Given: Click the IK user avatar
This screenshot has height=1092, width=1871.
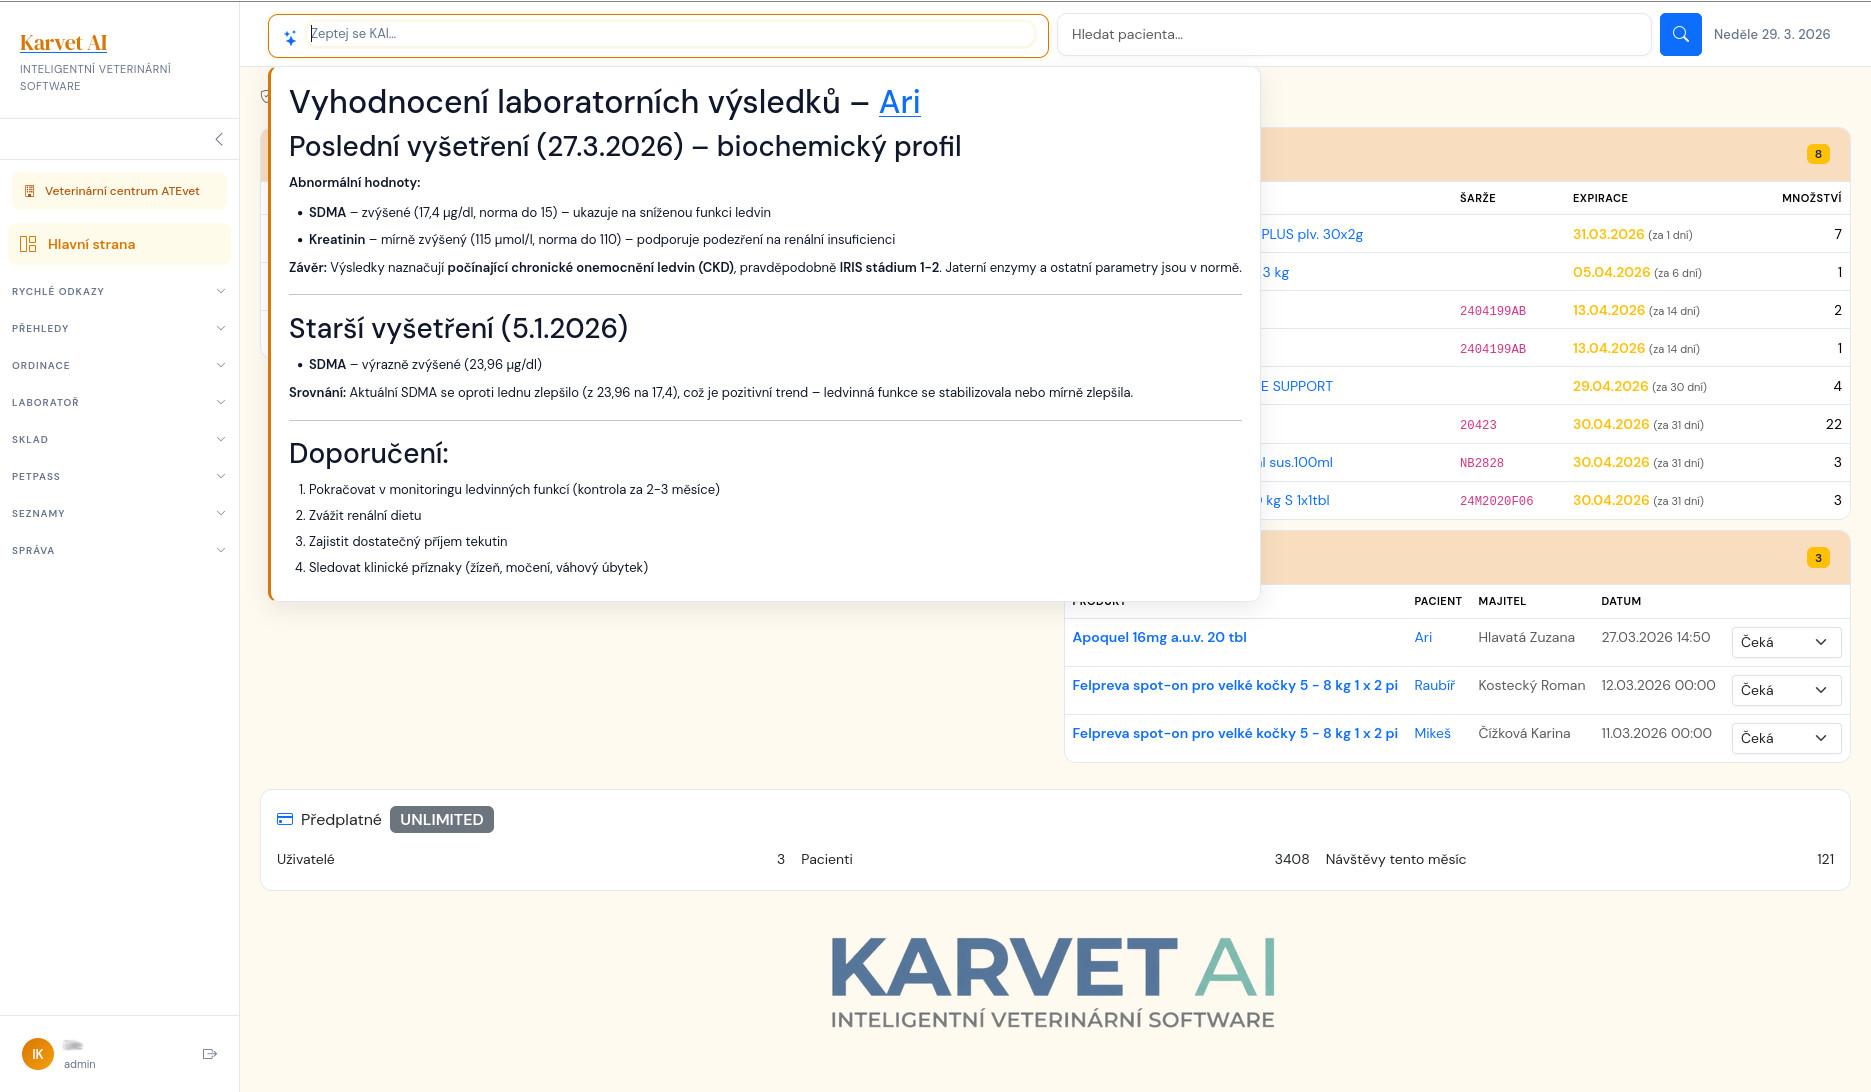Looking at the screenshot, I should 38,1054.
